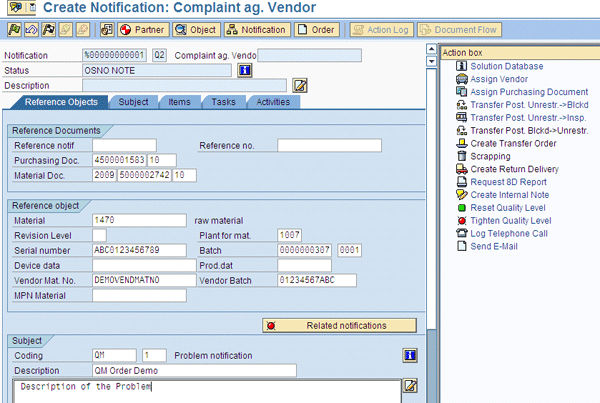Click Create Return Delivery action
The height and width of the screenshot is (403, 600).
(516, 169)
